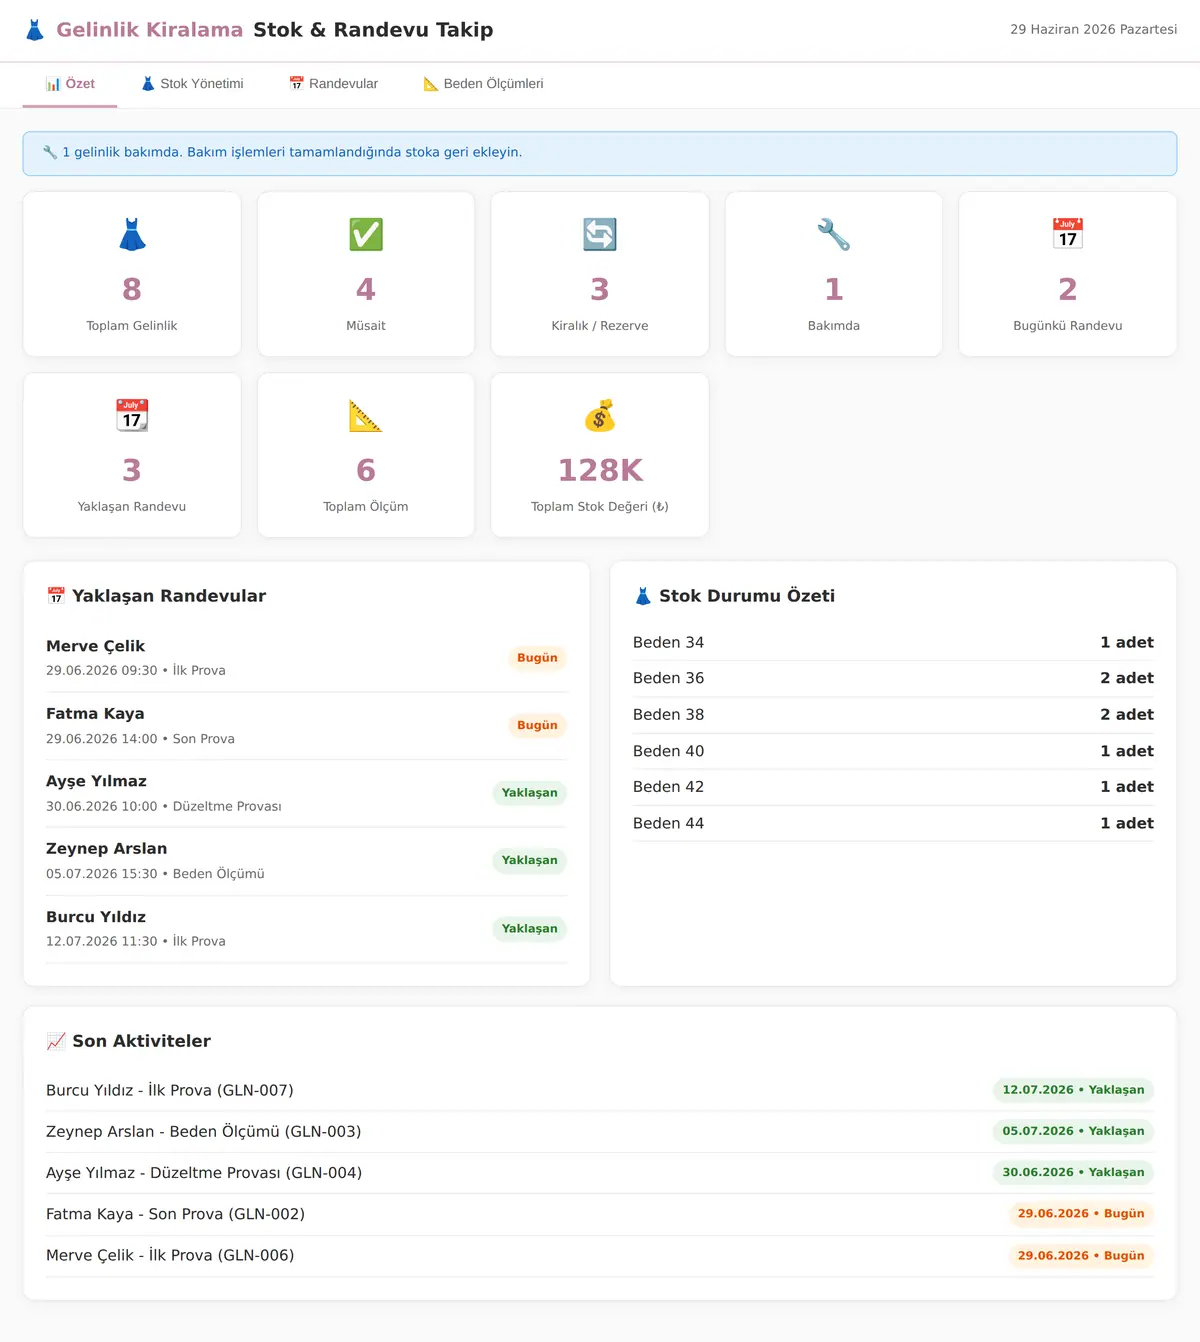The width and height of the screenshot is (1200, 1342).
Task: Click the 'Zeynep Arslan - Beden Ölçümü (GLN-003)' activity
Action: click(x=204, y=1131)
